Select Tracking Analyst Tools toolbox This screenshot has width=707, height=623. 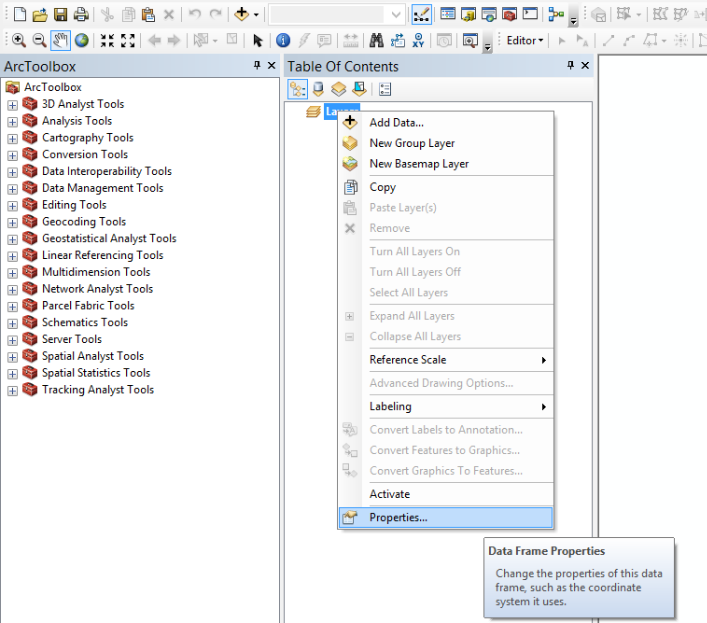[x=98, y=389]
